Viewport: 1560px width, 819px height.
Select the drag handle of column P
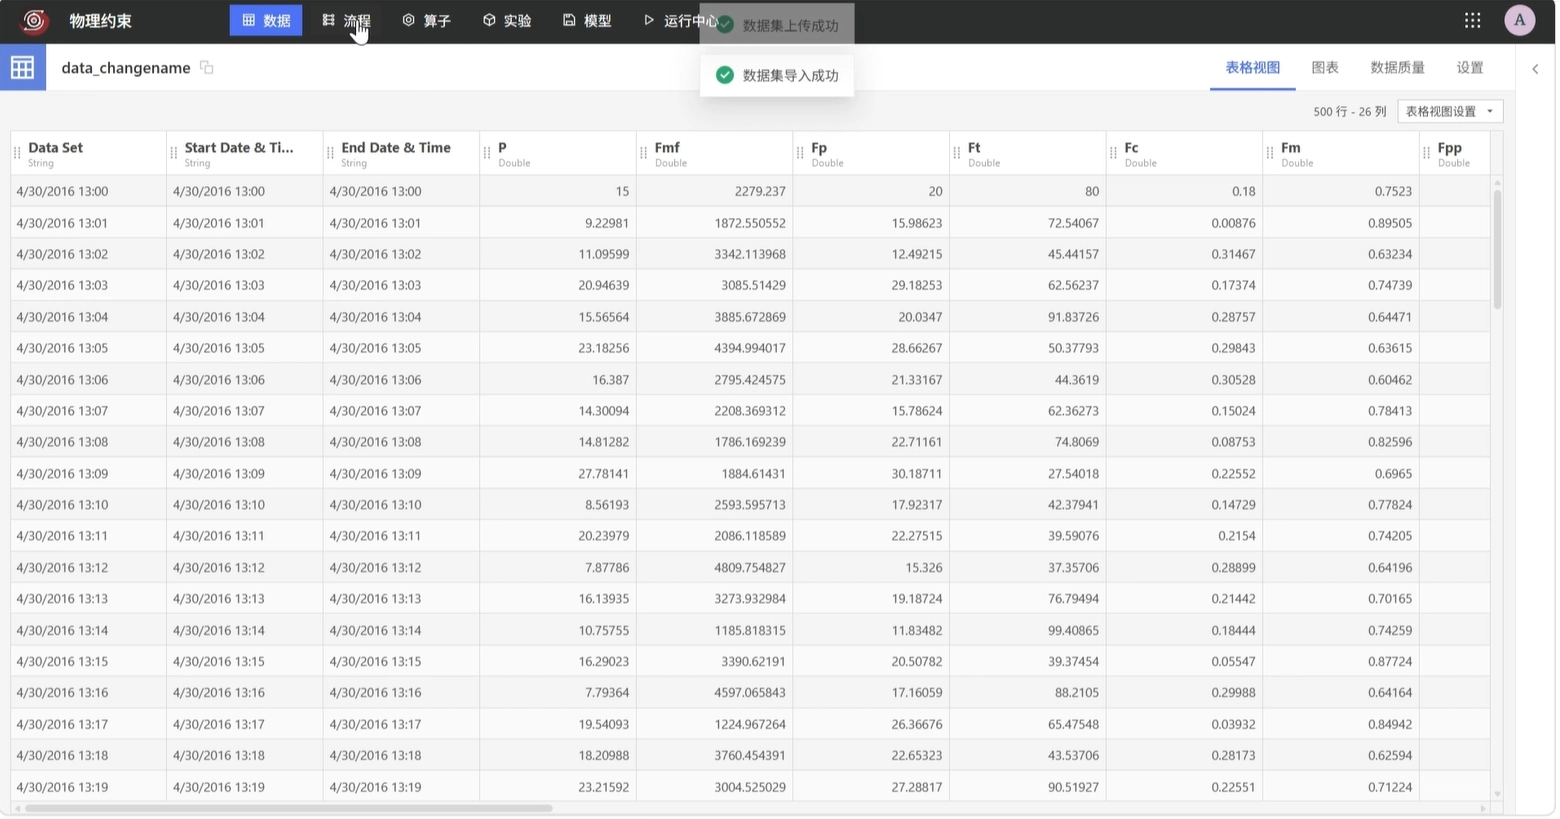(487, 153)
